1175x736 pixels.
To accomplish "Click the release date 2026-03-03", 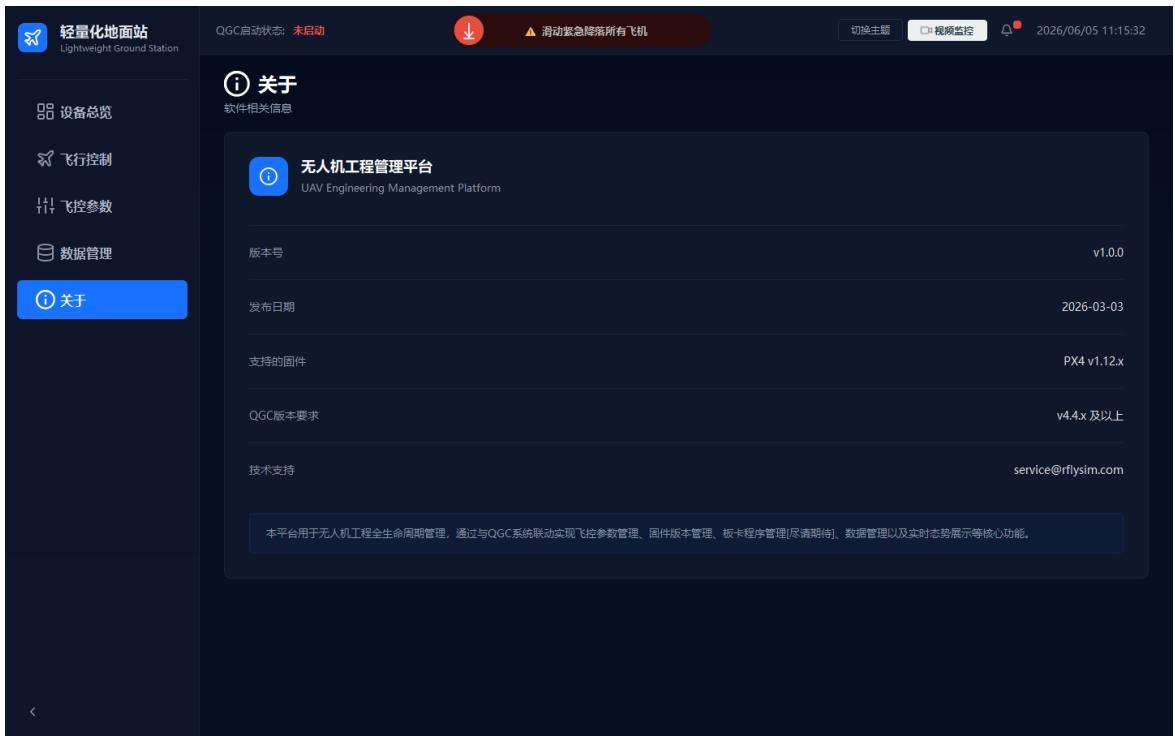I will [x=1092, y=307].
